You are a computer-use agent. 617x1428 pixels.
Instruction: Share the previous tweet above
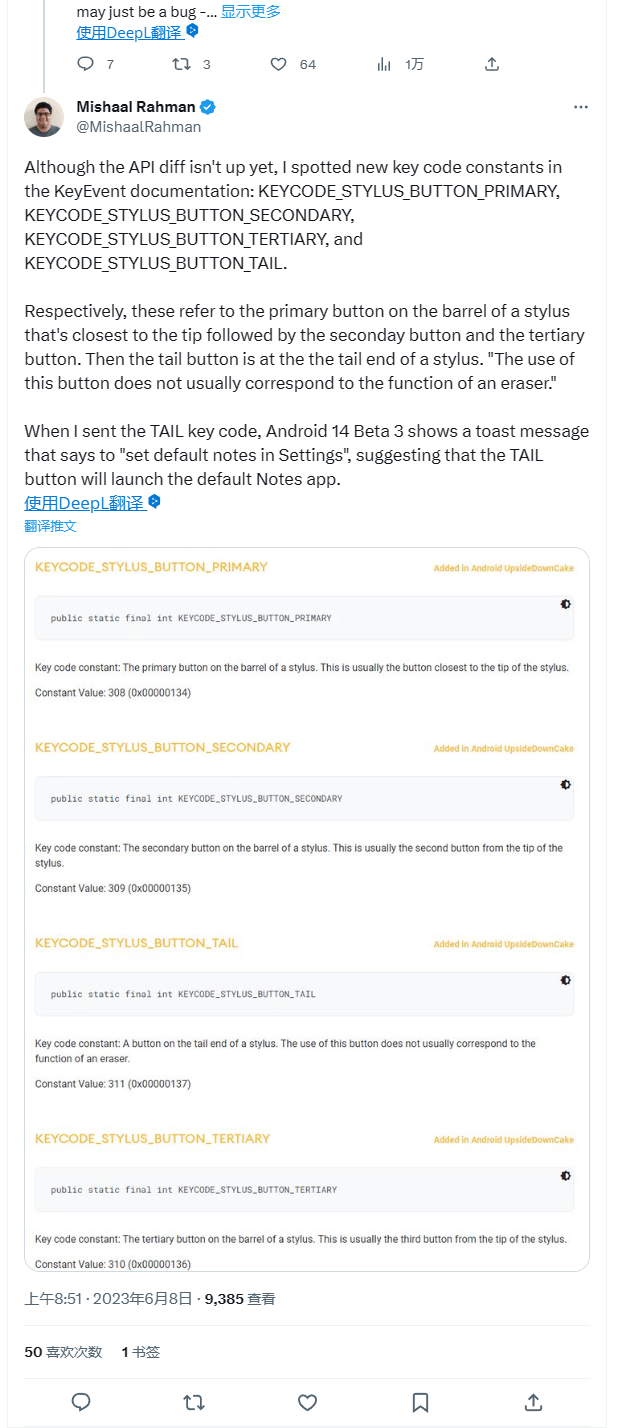(x=491, y=64)
